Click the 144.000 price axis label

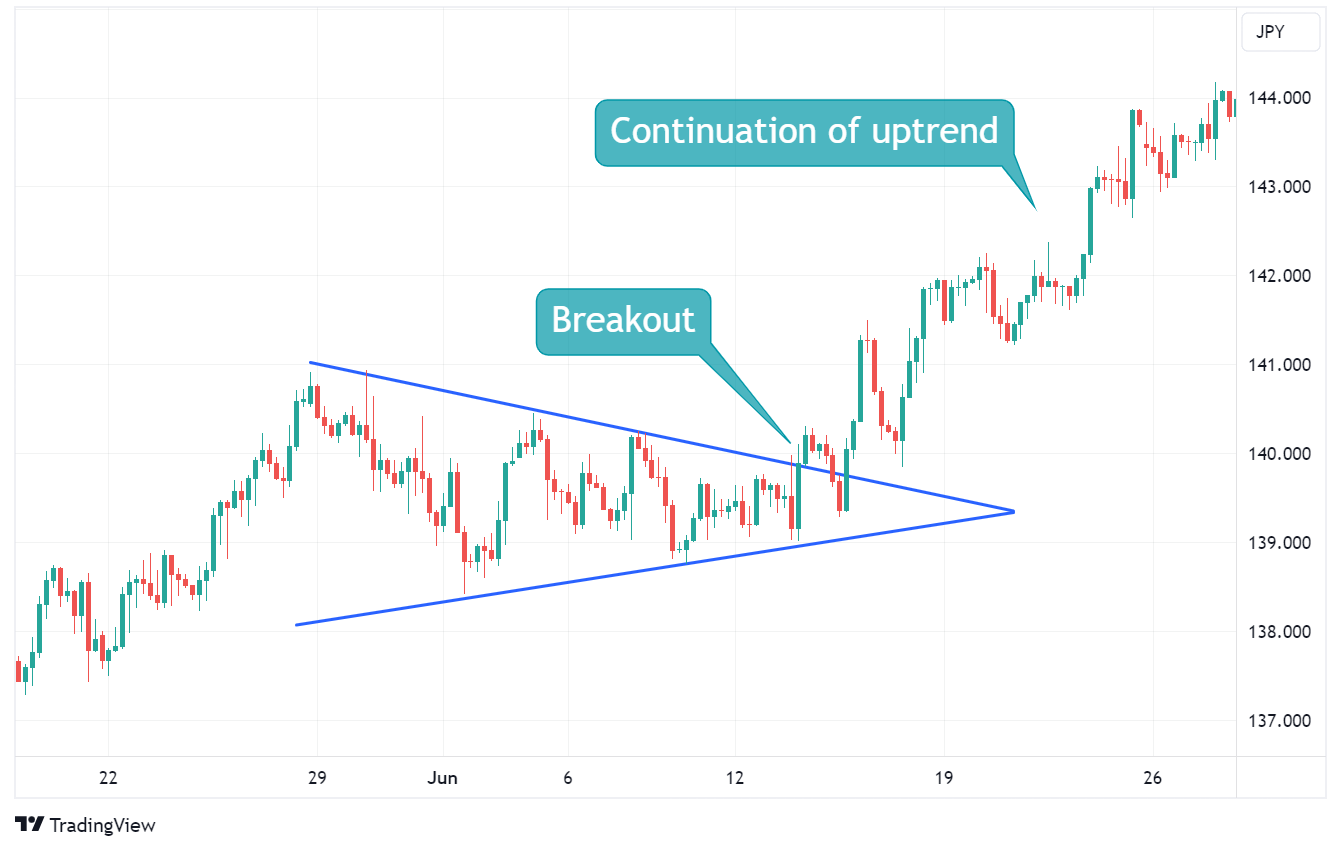(x=1281, y=98)
